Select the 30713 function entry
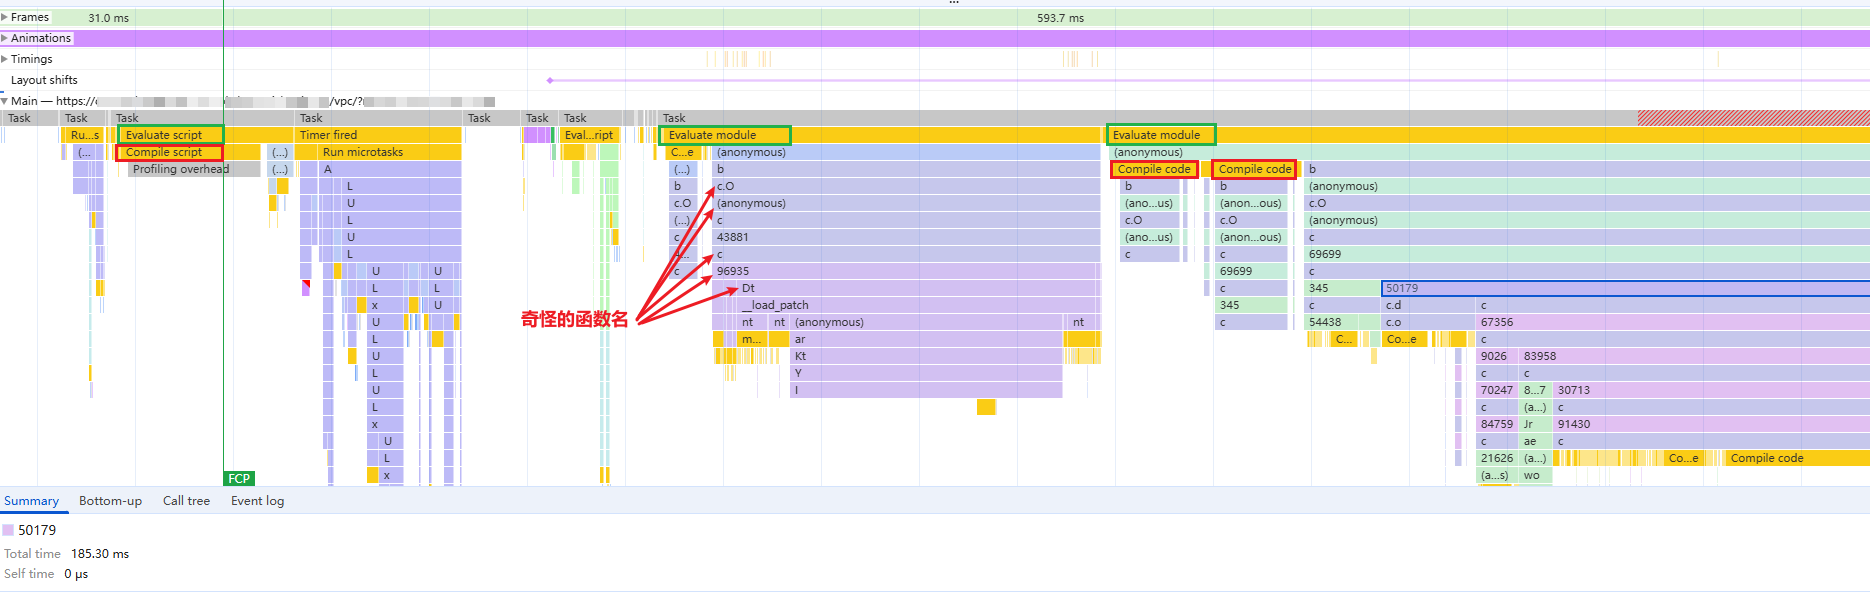 [1711, 390]
